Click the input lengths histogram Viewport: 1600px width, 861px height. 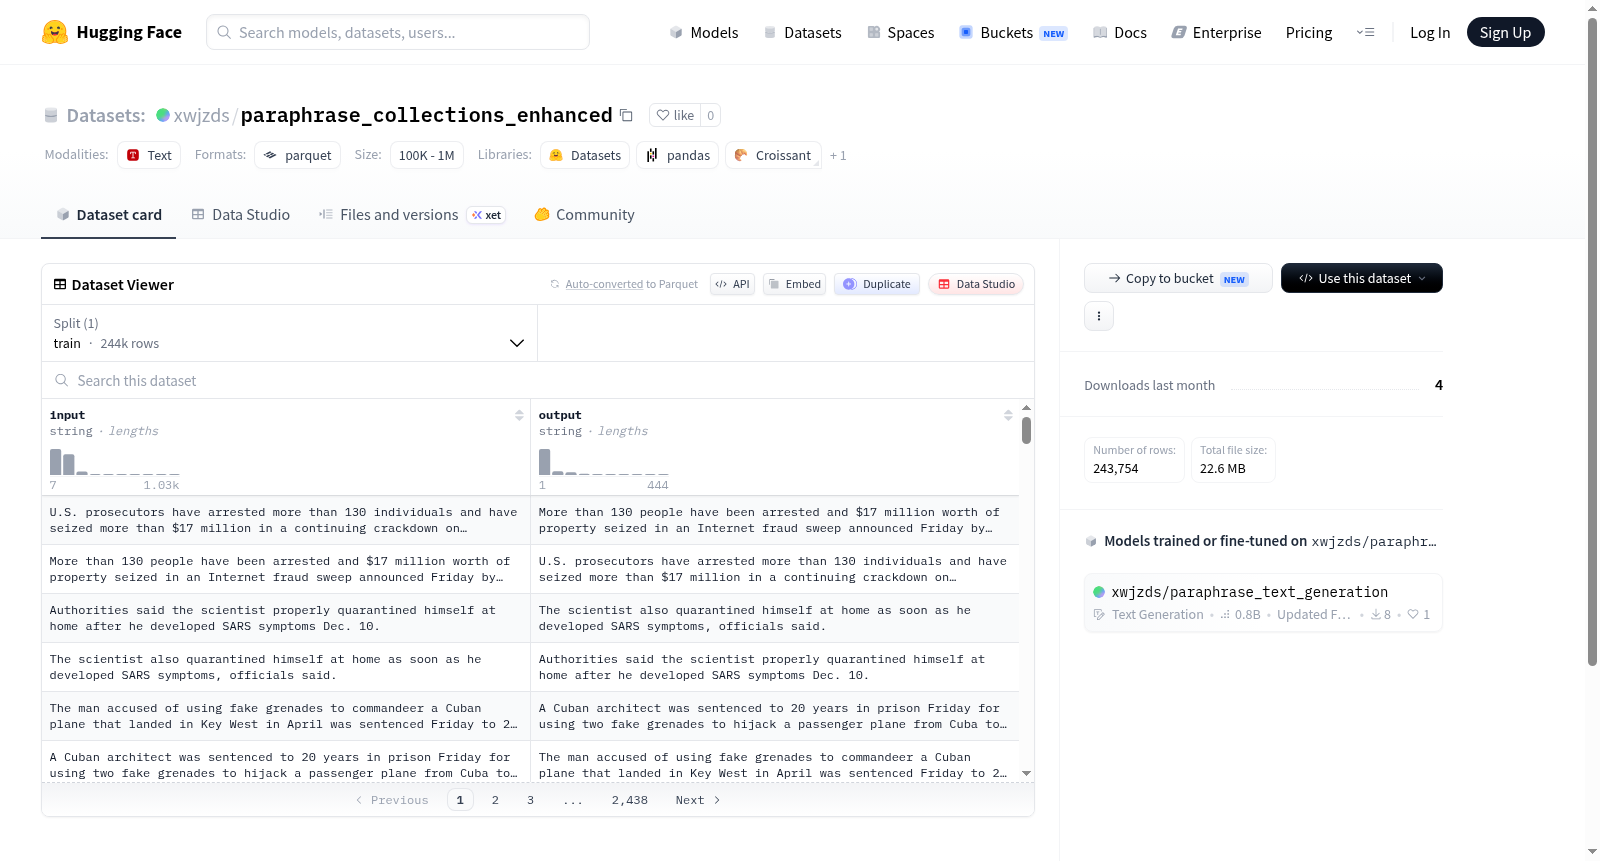click(x=115, y=462)
